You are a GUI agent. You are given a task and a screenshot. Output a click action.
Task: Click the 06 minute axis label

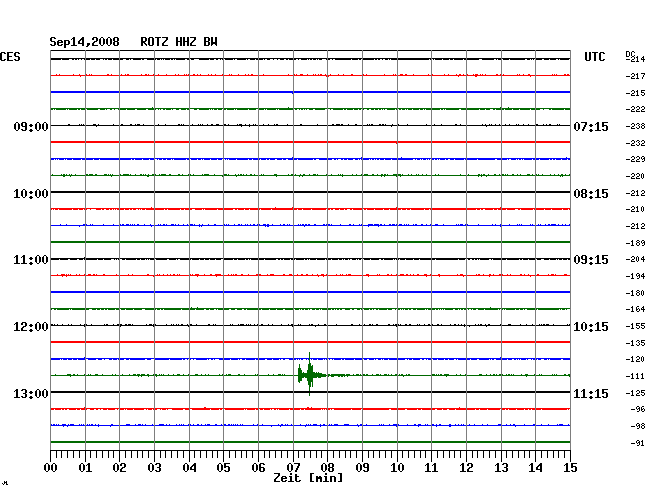(x=258, y=468)
